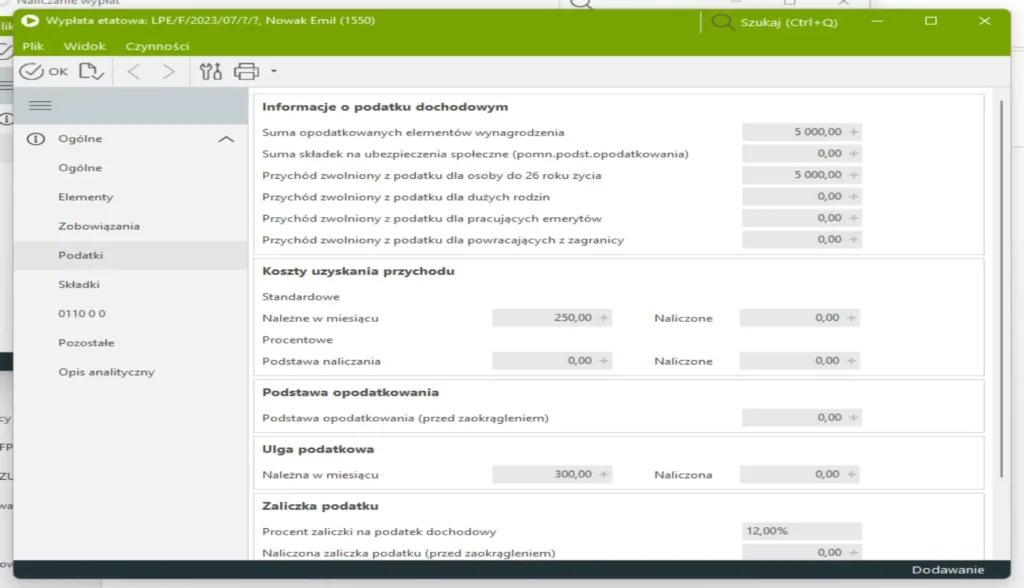Click the save document icon in toolbar
The height and width of the screenshot is (588, 1024).
91,71
